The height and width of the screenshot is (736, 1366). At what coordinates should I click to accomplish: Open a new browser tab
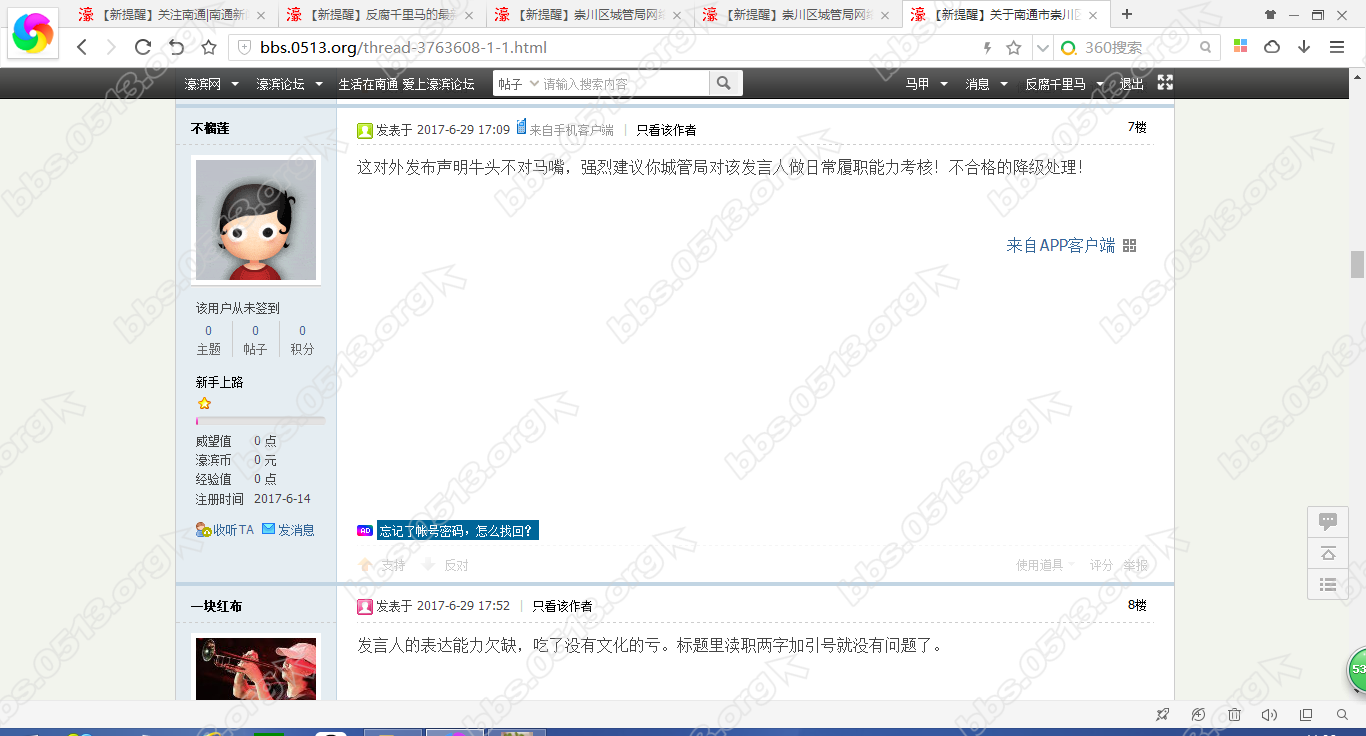[x=1127, y=15]
